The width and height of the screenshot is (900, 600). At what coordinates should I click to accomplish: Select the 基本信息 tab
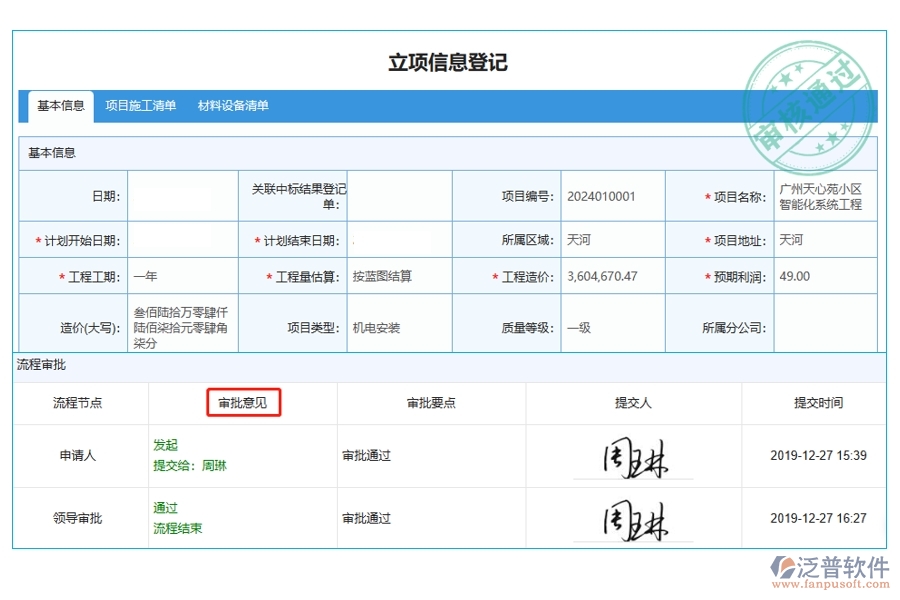coord(60,104)
